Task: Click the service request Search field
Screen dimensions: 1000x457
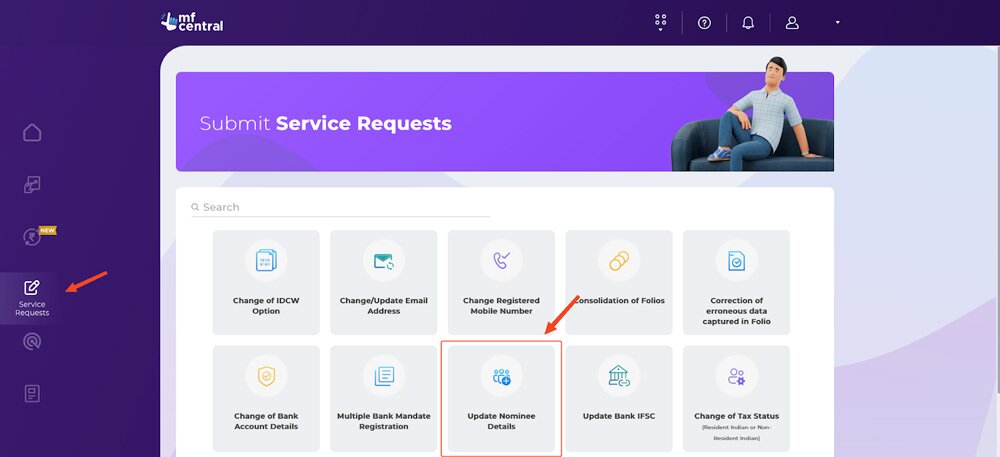Action: [x=340, y=207]
